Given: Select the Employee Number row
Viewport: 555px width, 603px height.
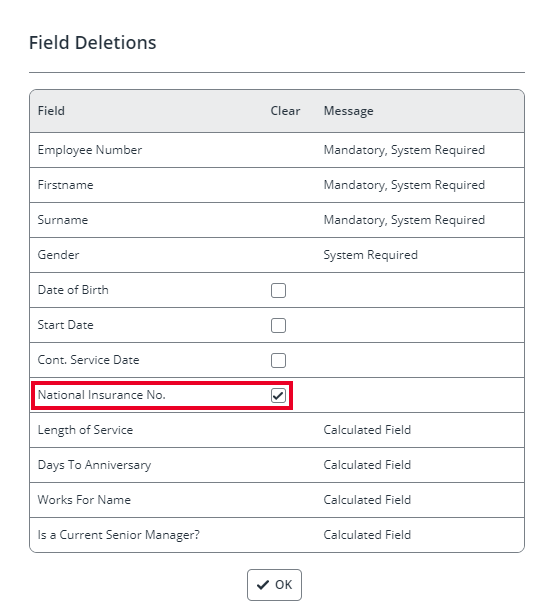Looking at the screenshot, I should (x=277, y=150).
